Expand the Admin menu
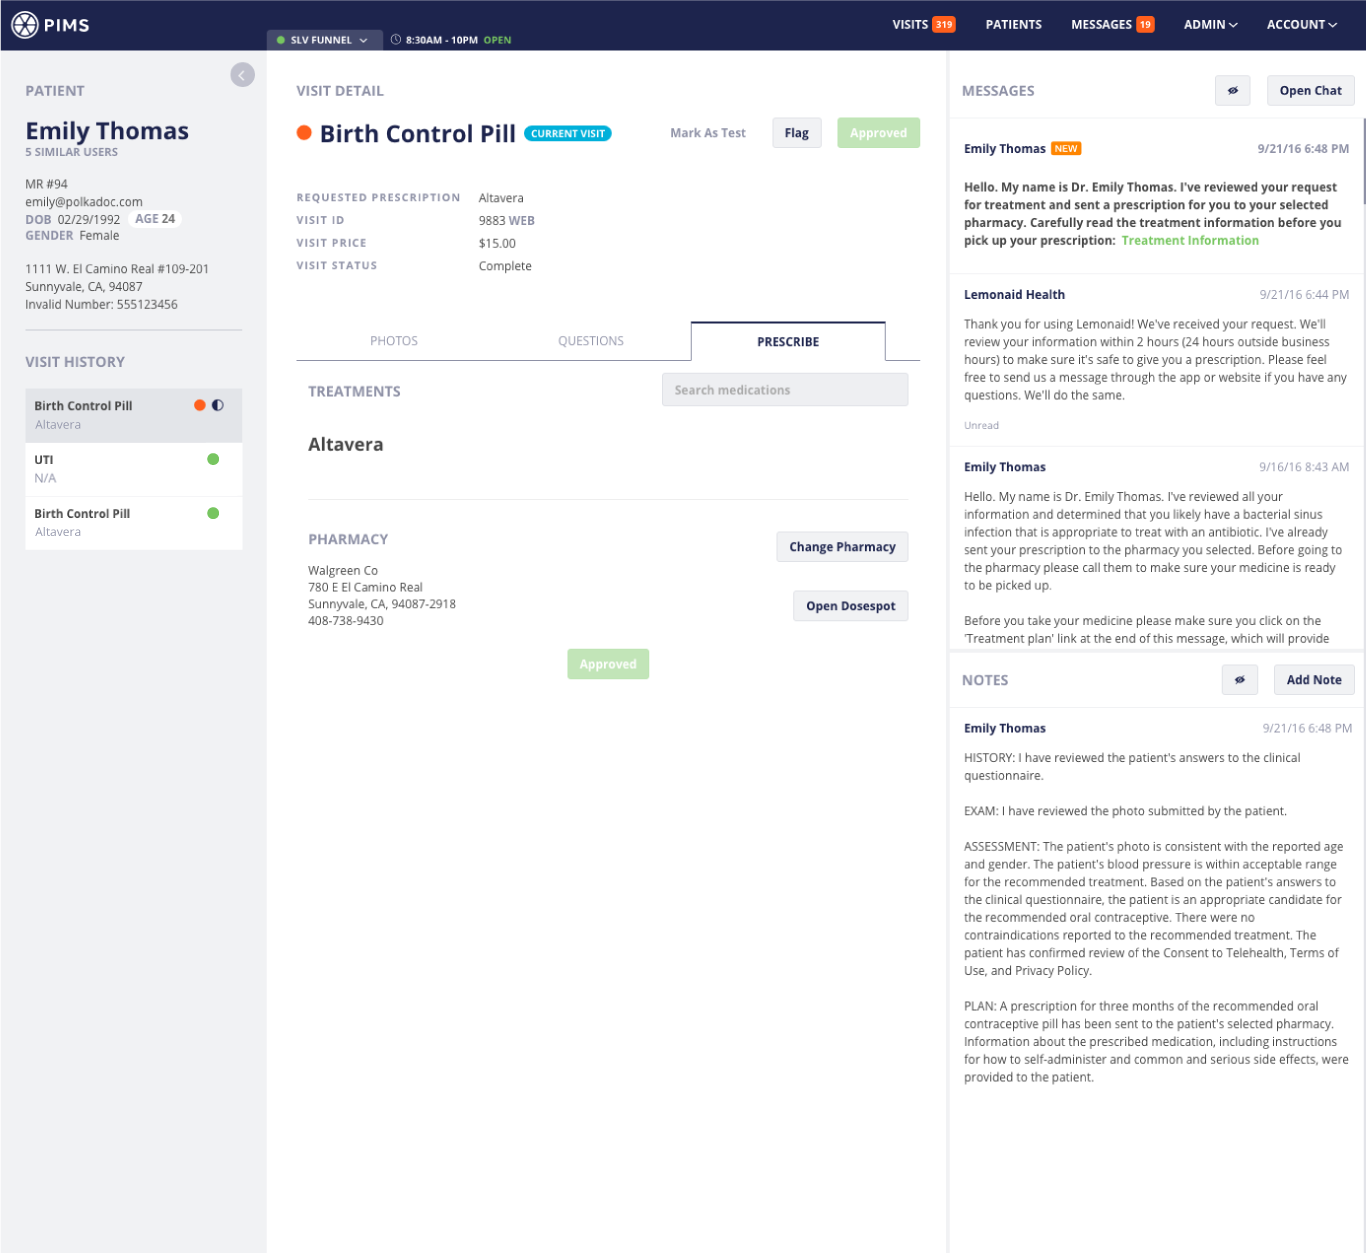This screenshot has height=1253, width=1366. [x=1210, y=25]
